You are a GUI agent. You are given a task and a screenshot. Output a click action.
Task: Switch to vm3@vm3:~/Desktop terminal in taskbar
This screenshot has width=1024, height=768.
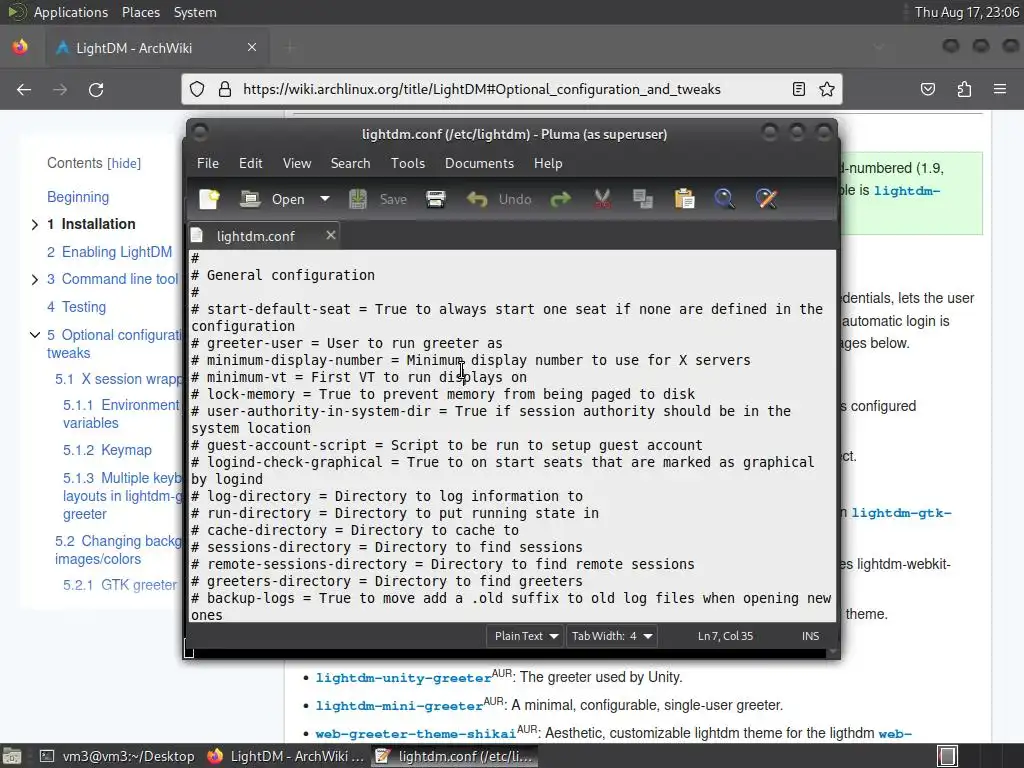118,756
